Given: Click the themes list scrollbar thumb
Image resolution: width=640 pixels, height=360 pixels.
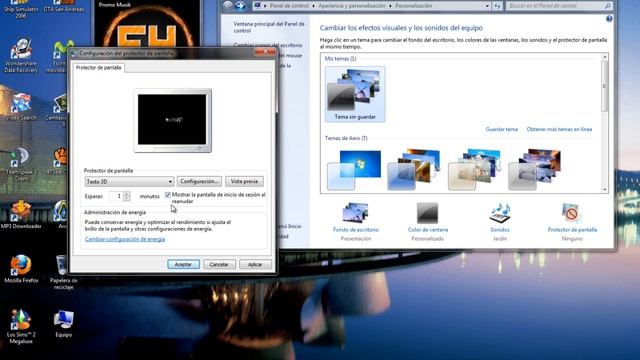Looking at the screenshot, I should (x=605, y=86).
